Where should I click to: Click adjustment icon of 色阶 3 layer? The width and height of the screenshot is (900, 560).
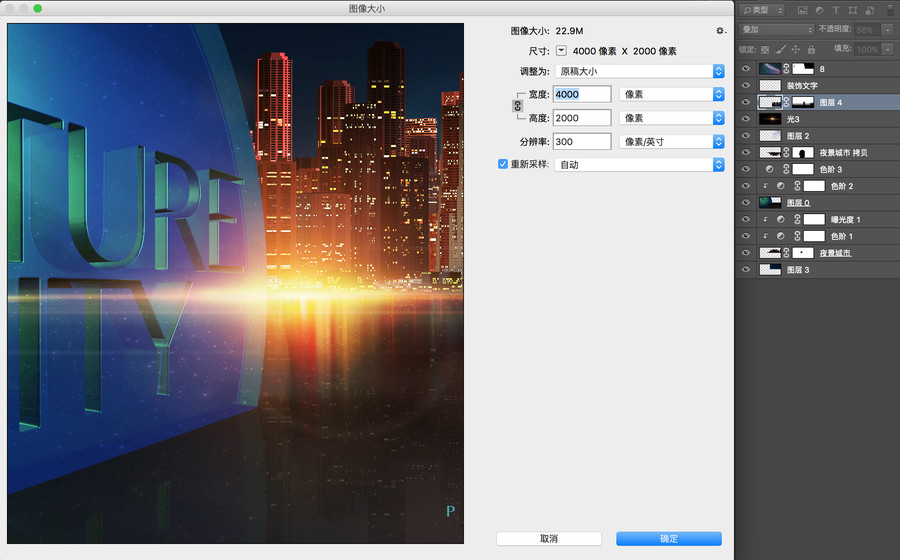(770, 169)
